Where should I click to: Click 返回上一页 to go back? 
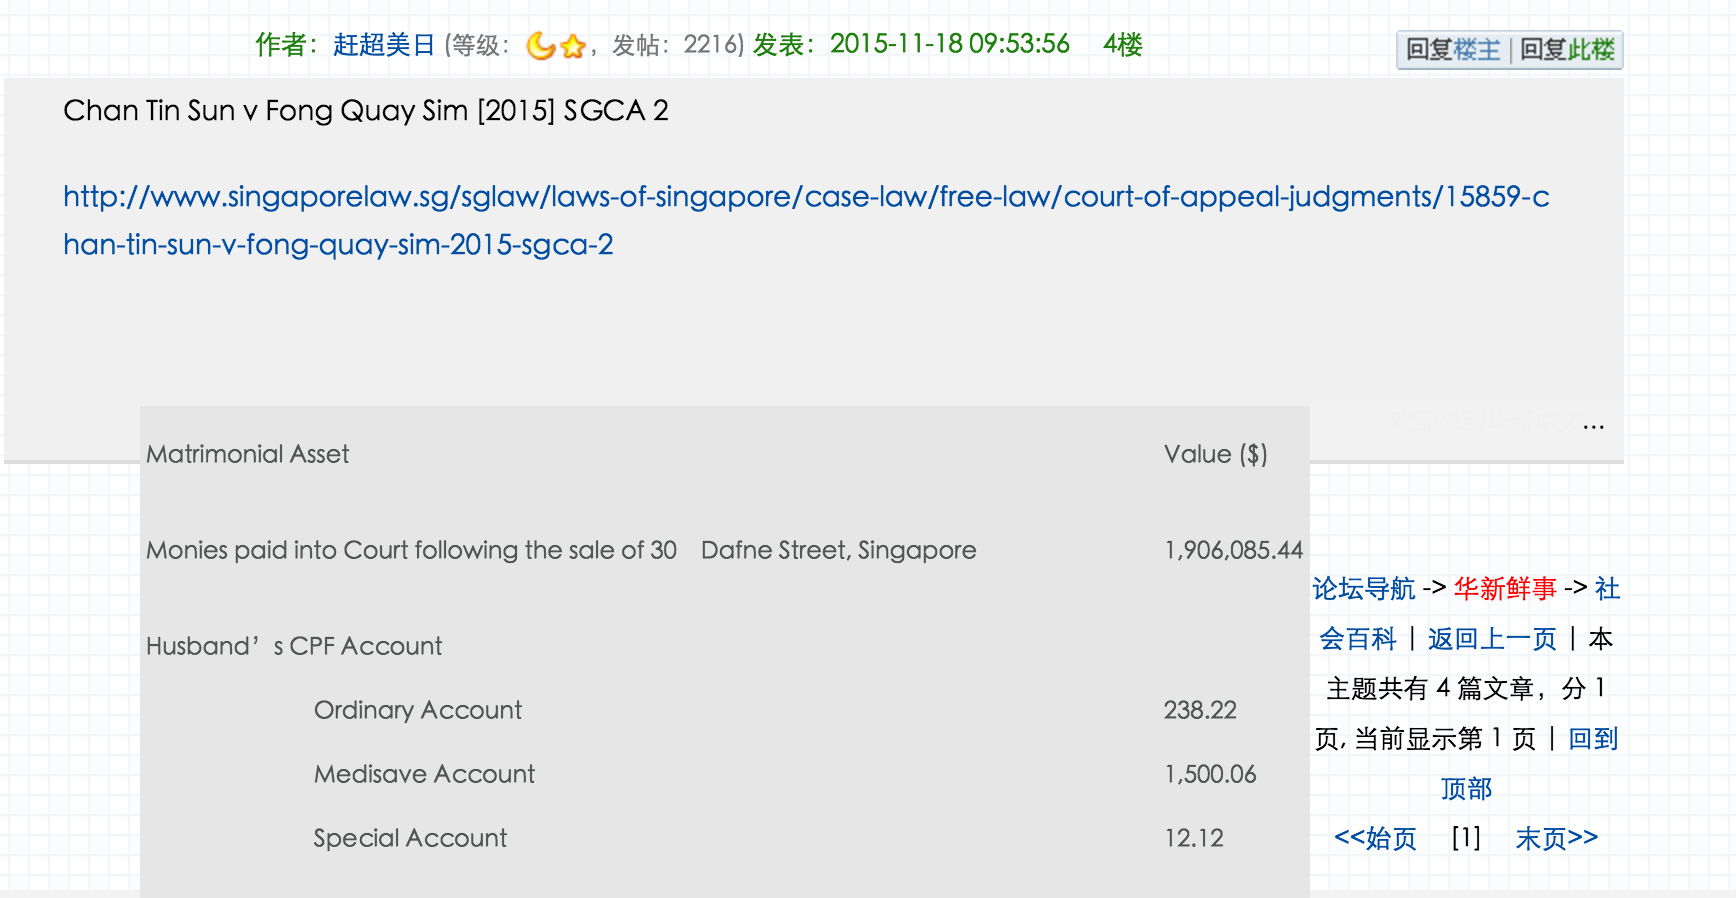1492,639
